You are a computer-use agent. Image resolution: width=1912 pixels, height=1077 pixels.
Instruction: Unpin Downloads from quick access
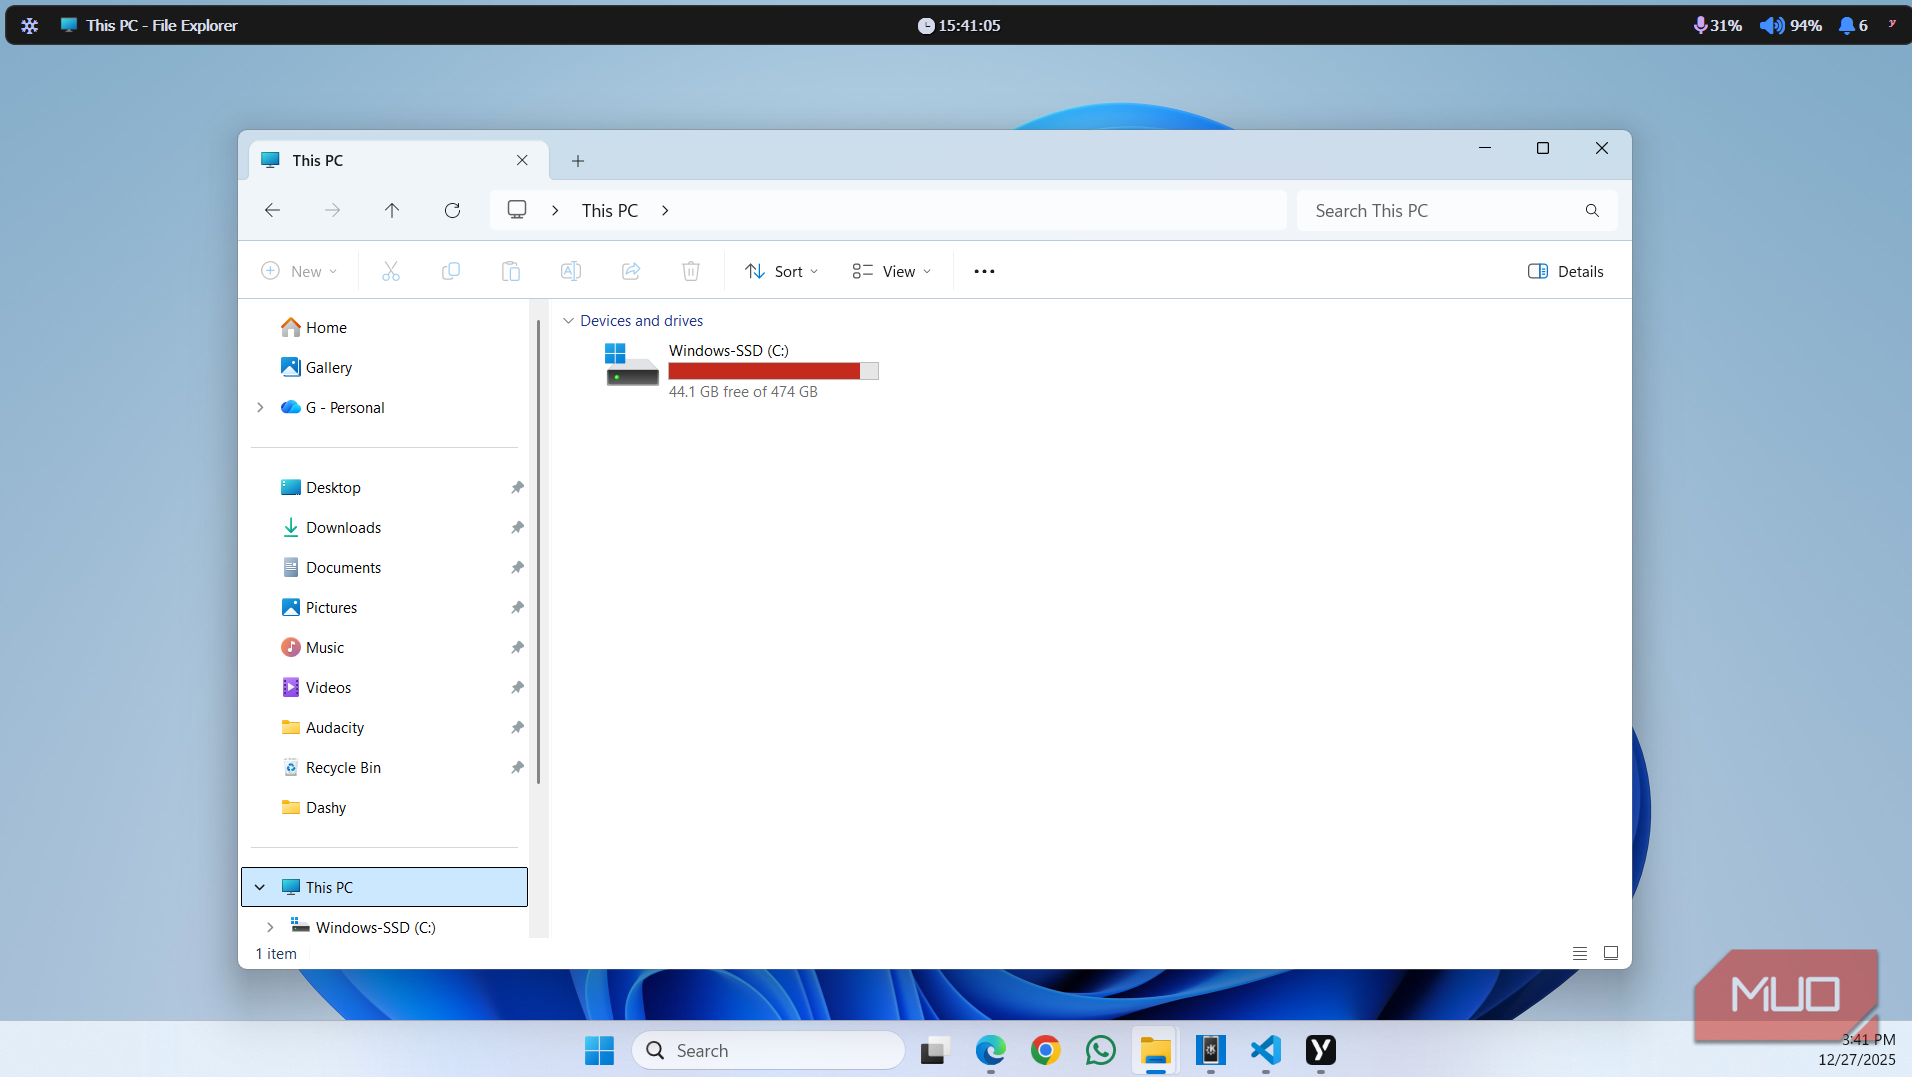517,528
